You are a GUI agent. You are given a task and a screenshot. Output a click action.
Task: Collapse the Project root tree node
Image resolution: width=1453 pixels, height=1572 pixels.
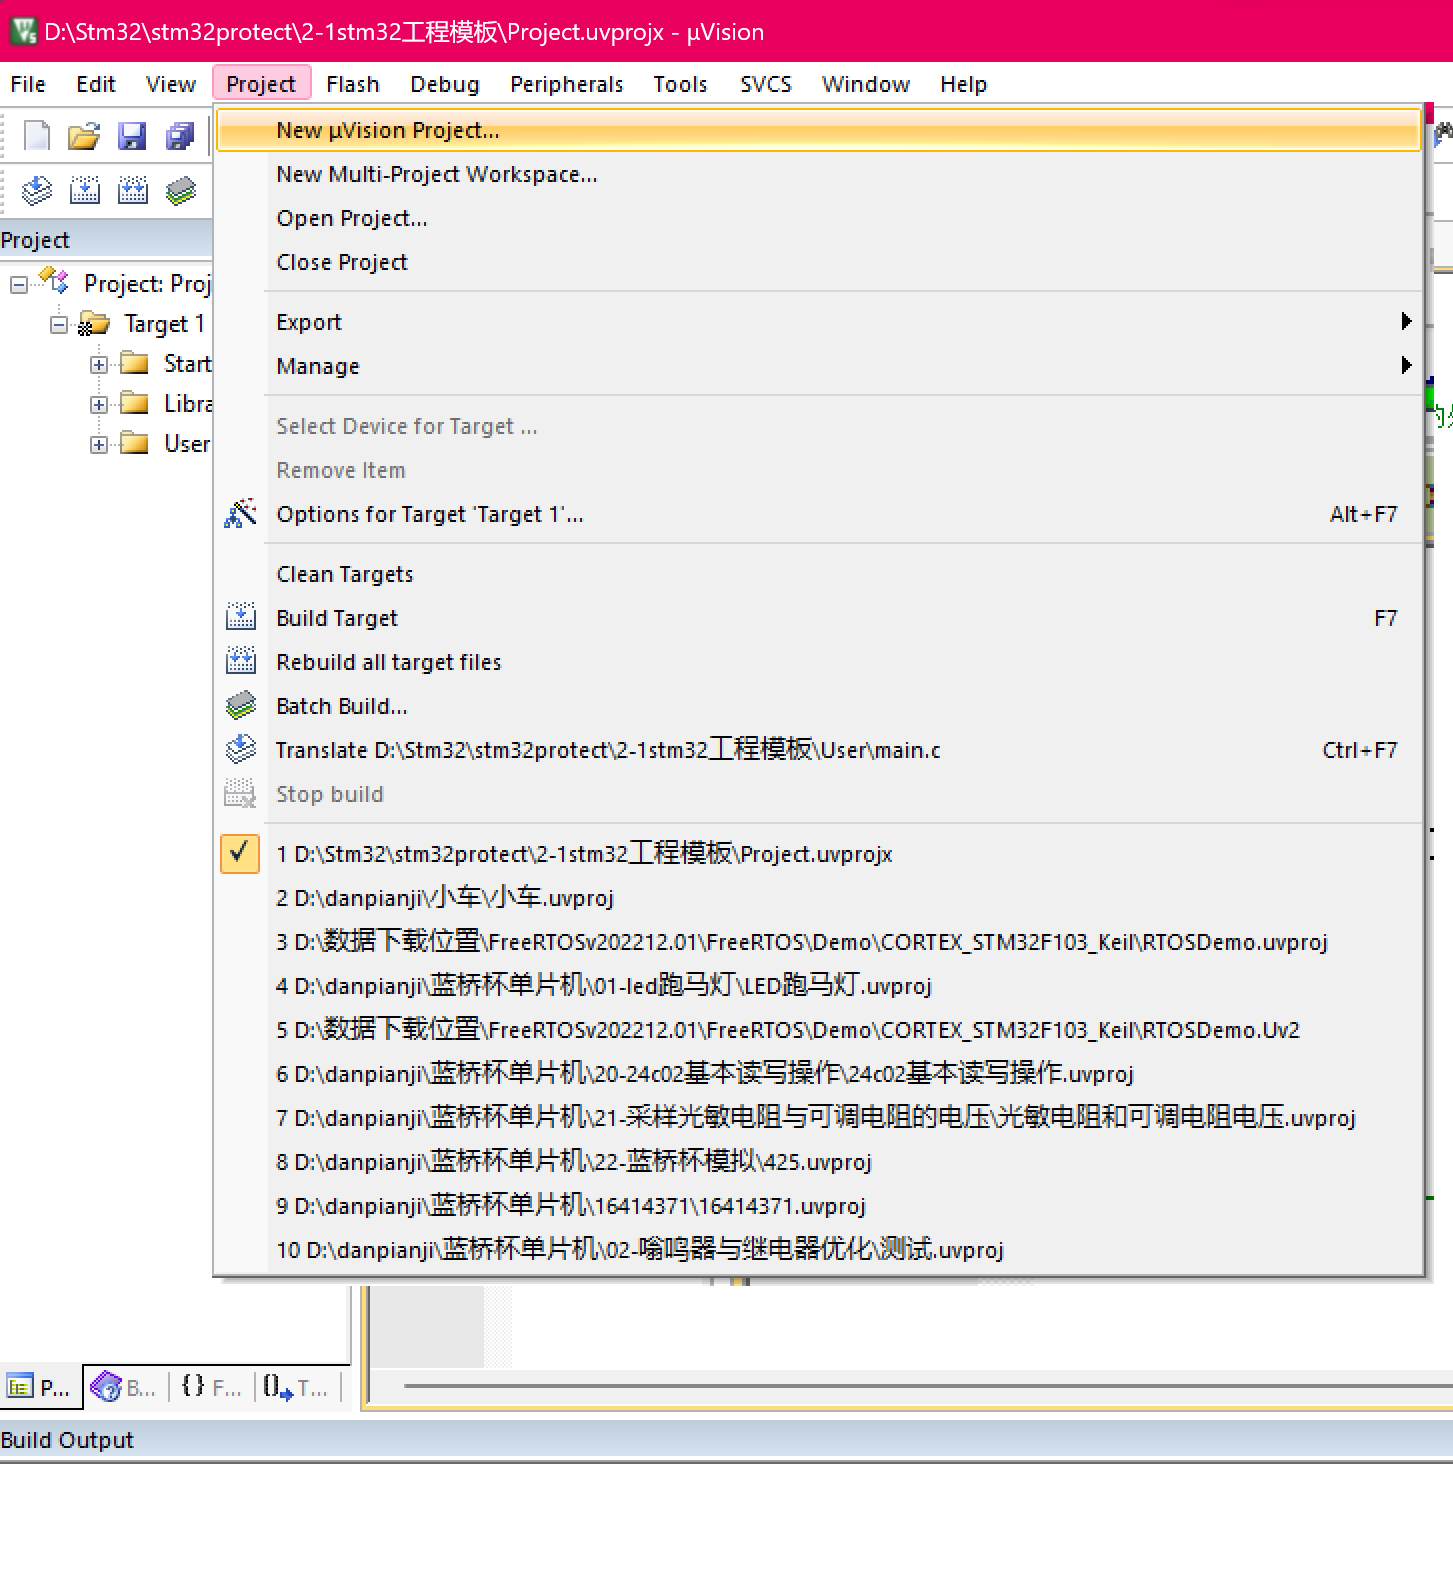tap(18, 285)
